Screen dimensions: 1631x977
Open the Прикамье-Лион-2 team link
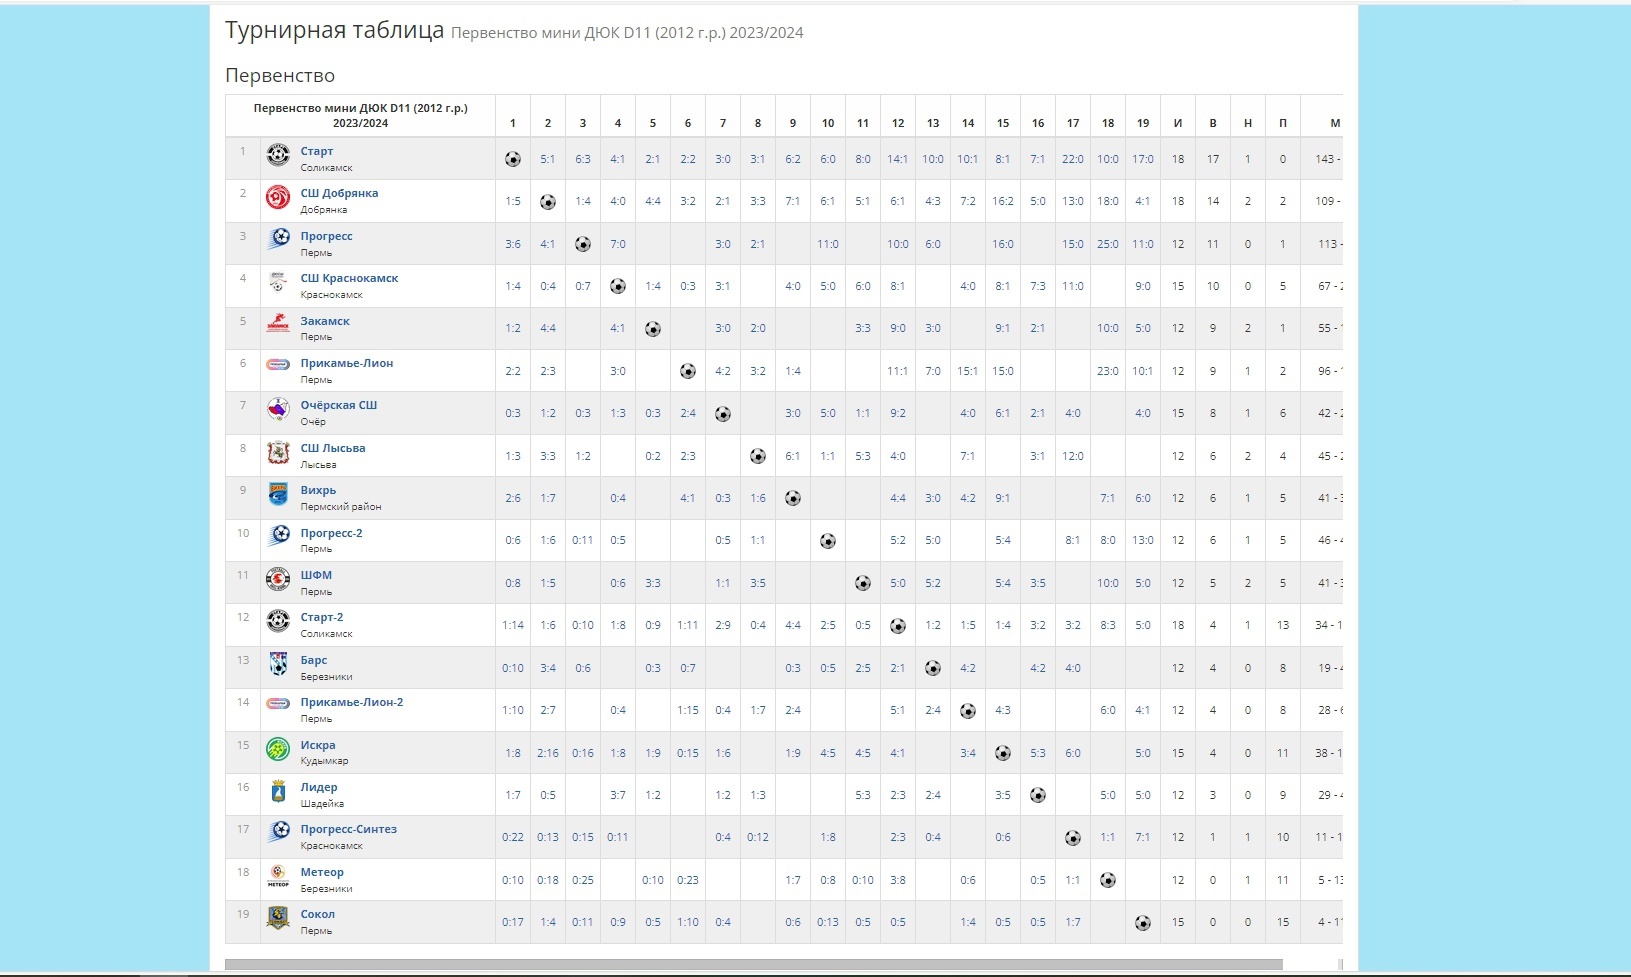pyautogui.click(x=352, y=702)
